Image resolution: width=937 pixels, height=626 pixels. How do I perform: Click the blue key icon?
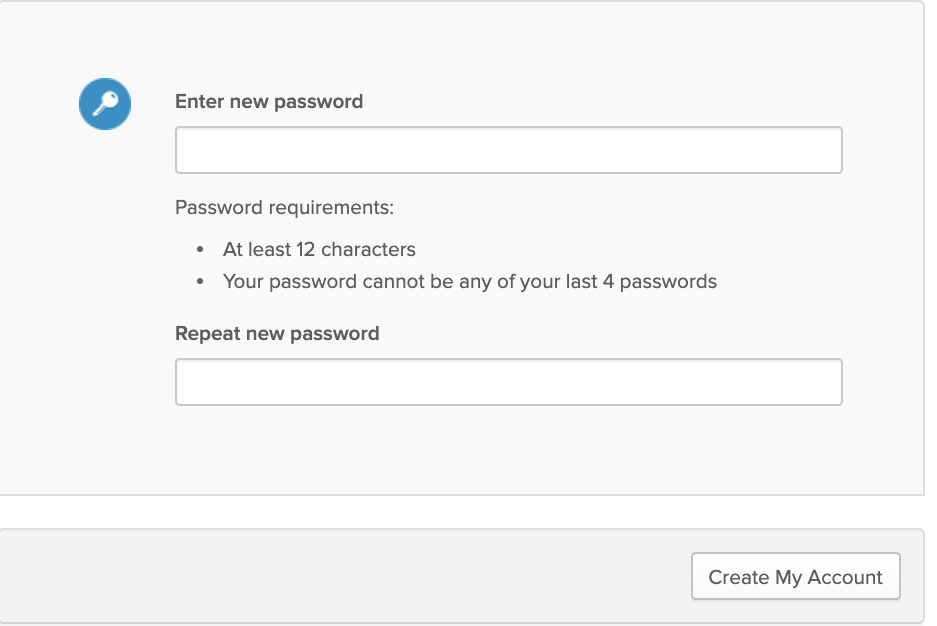[105, 104]
